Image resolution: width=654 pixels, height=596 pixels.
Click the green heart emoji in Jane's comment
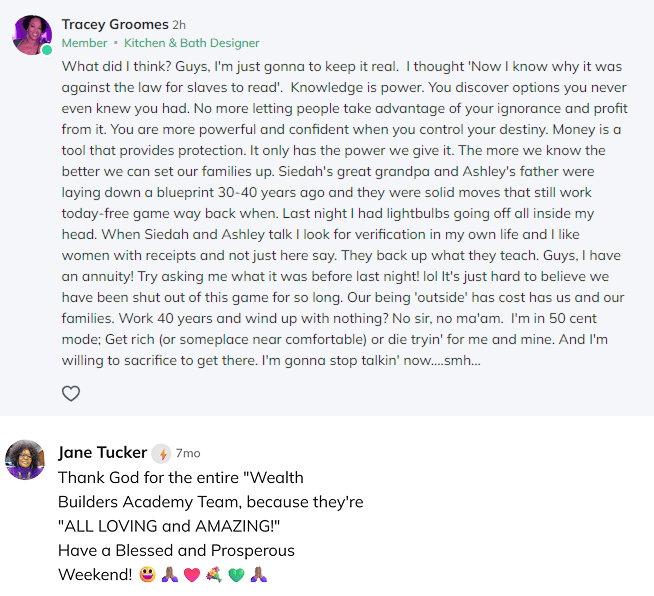pos(234,575)
